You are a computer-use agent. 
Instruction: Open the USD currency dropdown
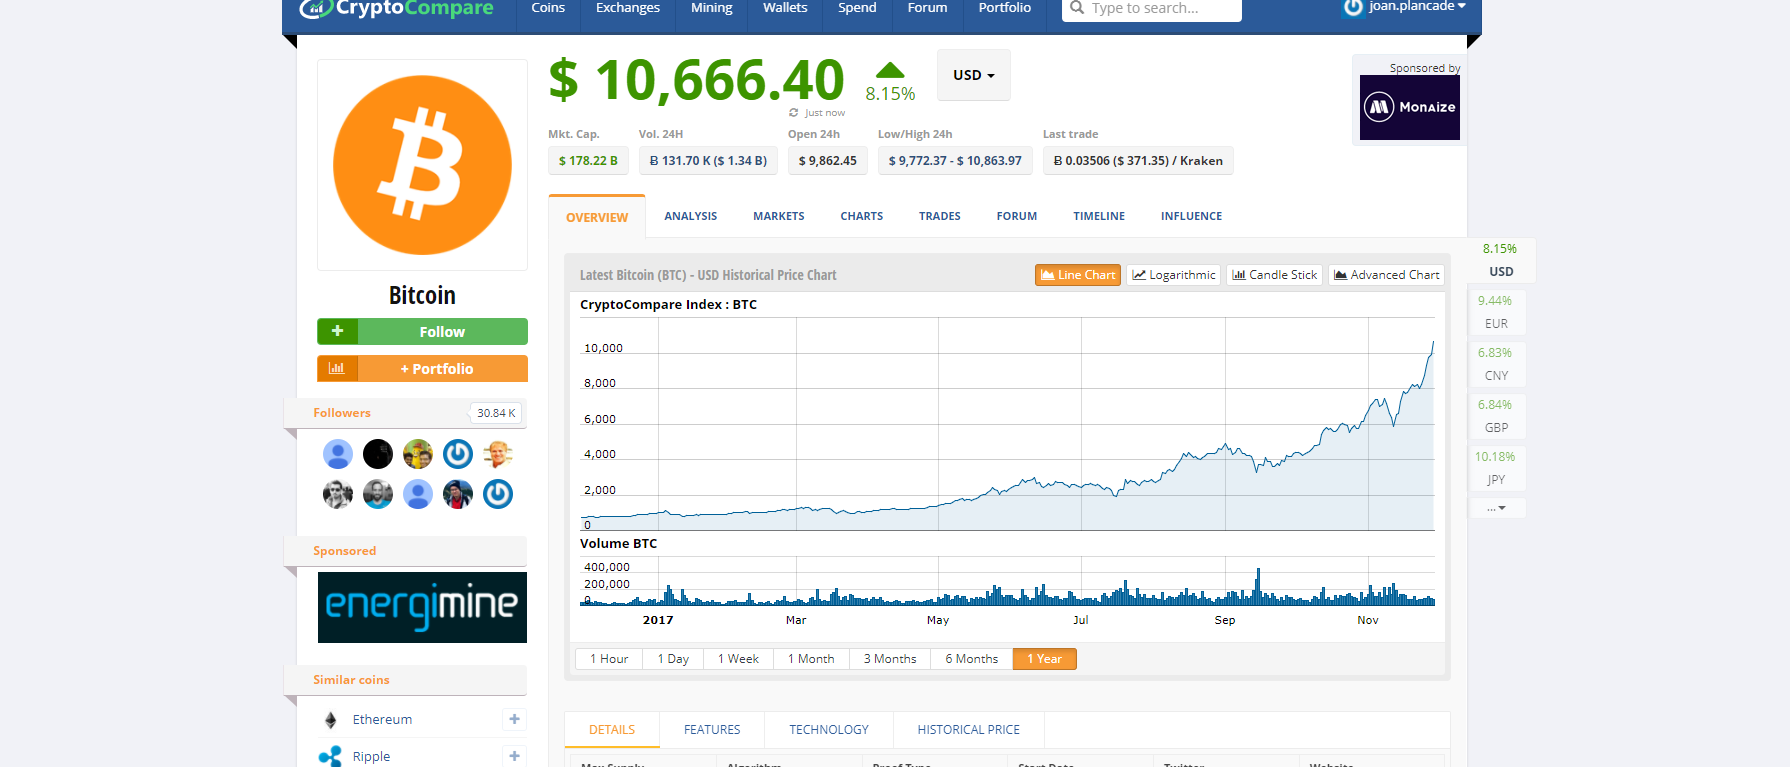click(x=974, y=75)
